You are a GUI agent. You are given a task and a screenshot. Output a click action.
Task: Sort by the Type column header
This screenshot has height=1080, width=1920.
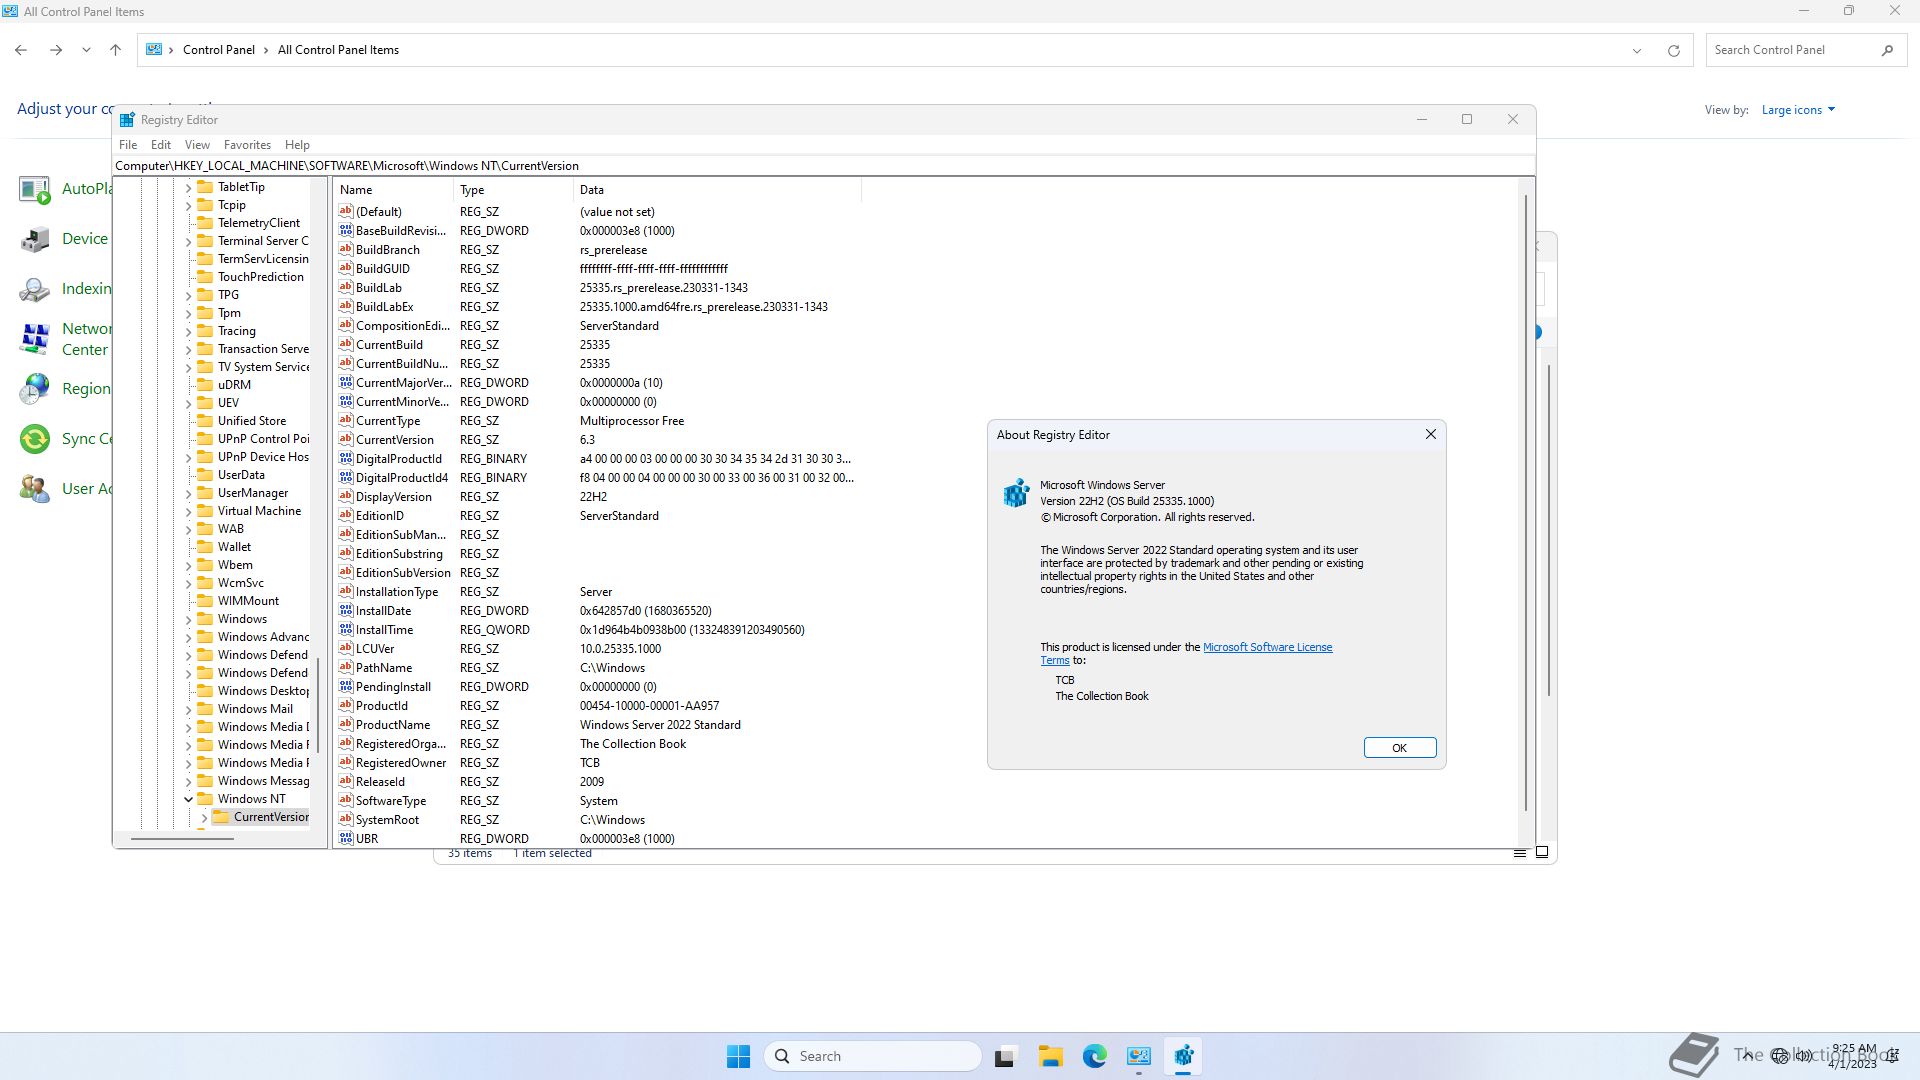coord(513,190)
